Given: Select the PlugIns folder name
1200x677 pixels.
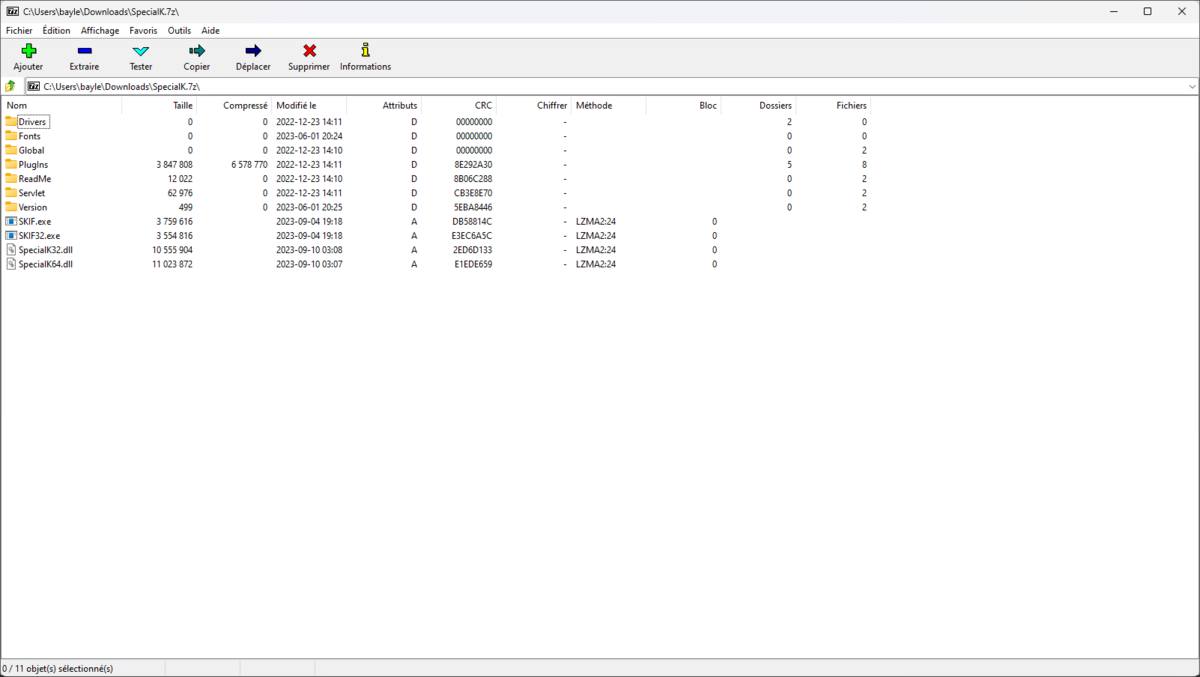Looking at the screenshot, I should [33, 164].
